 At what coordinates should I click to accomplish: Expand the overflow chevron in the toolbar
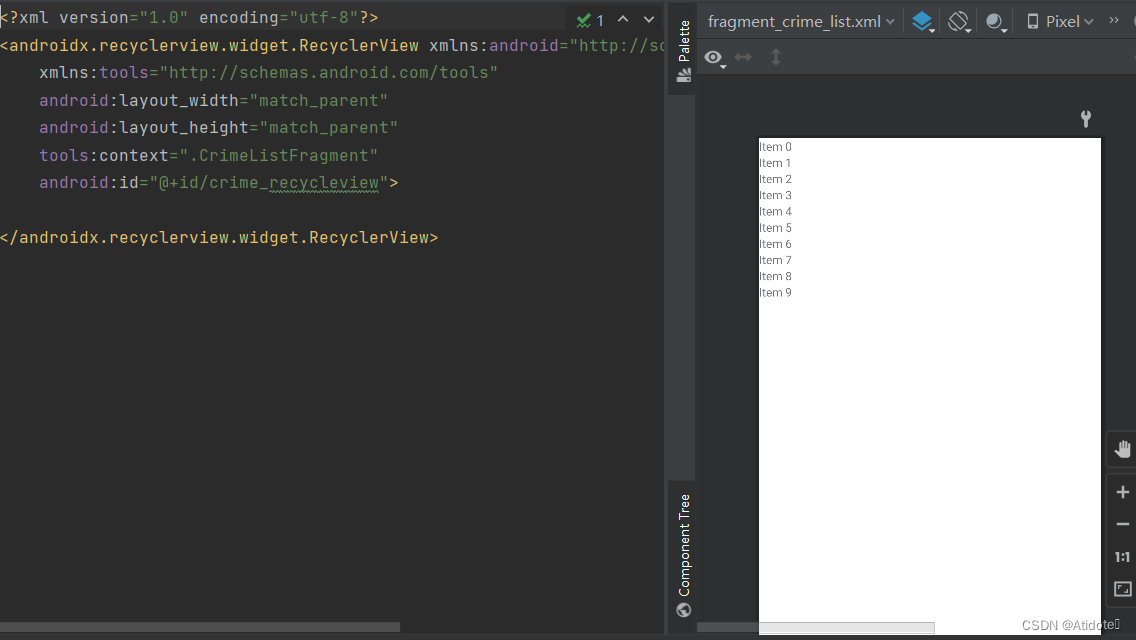1113,20
